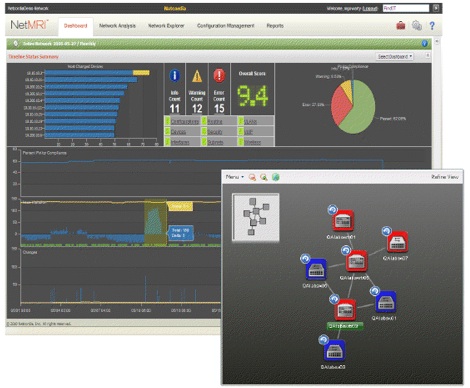Click the NetMRI logo

(29, 25)
